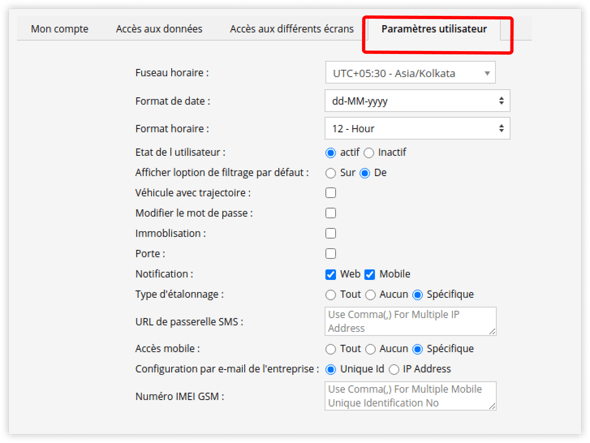The width and height of the screenshot is (590, 443).
Task: Open the Format horaire dropdown
Action: tap(417, 128)
